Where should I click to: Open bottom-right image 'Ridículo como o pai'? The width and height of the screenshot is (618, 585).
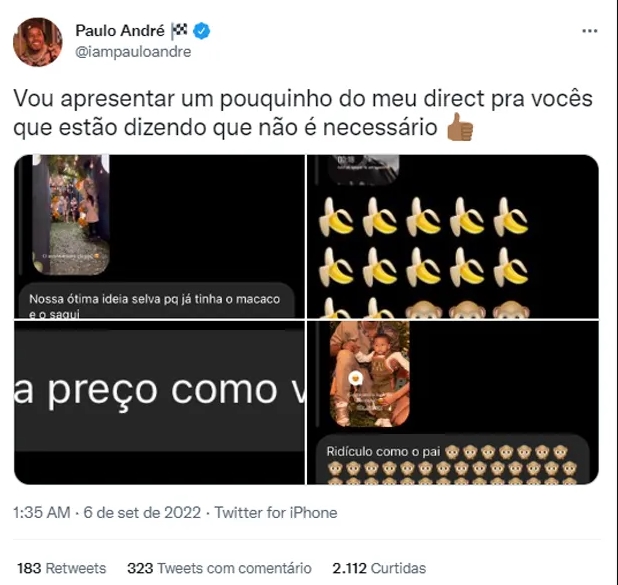tap(452, 402)
